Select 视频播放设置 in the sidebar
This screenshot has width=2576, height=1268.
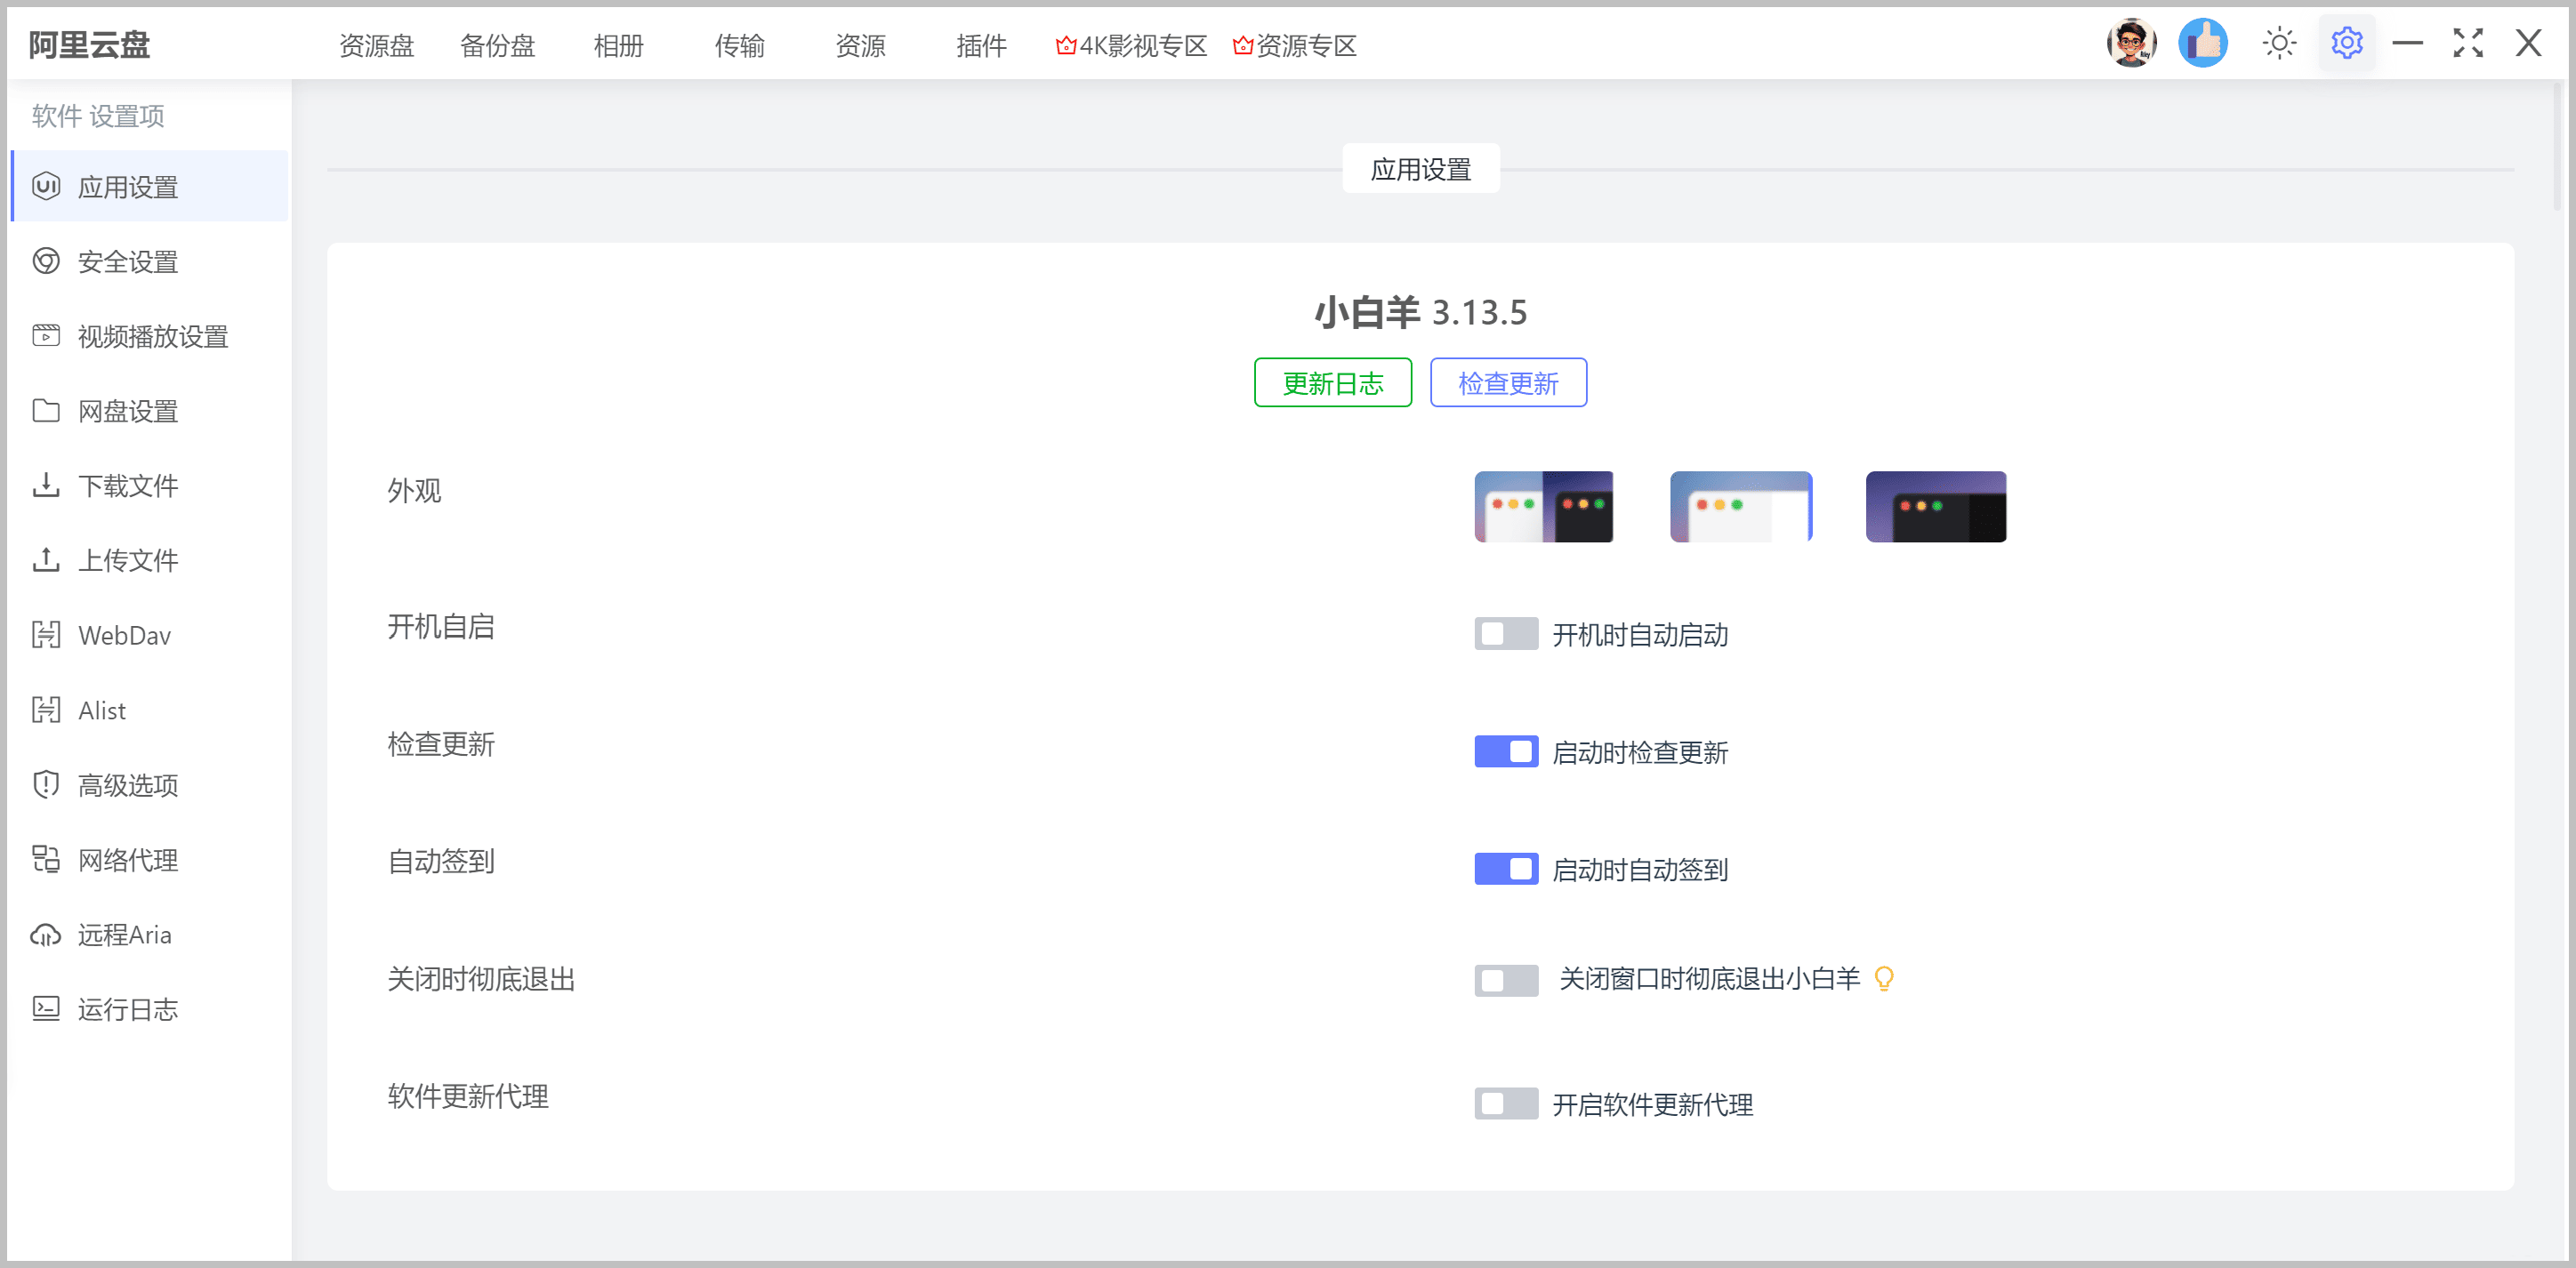click(150, 336)
